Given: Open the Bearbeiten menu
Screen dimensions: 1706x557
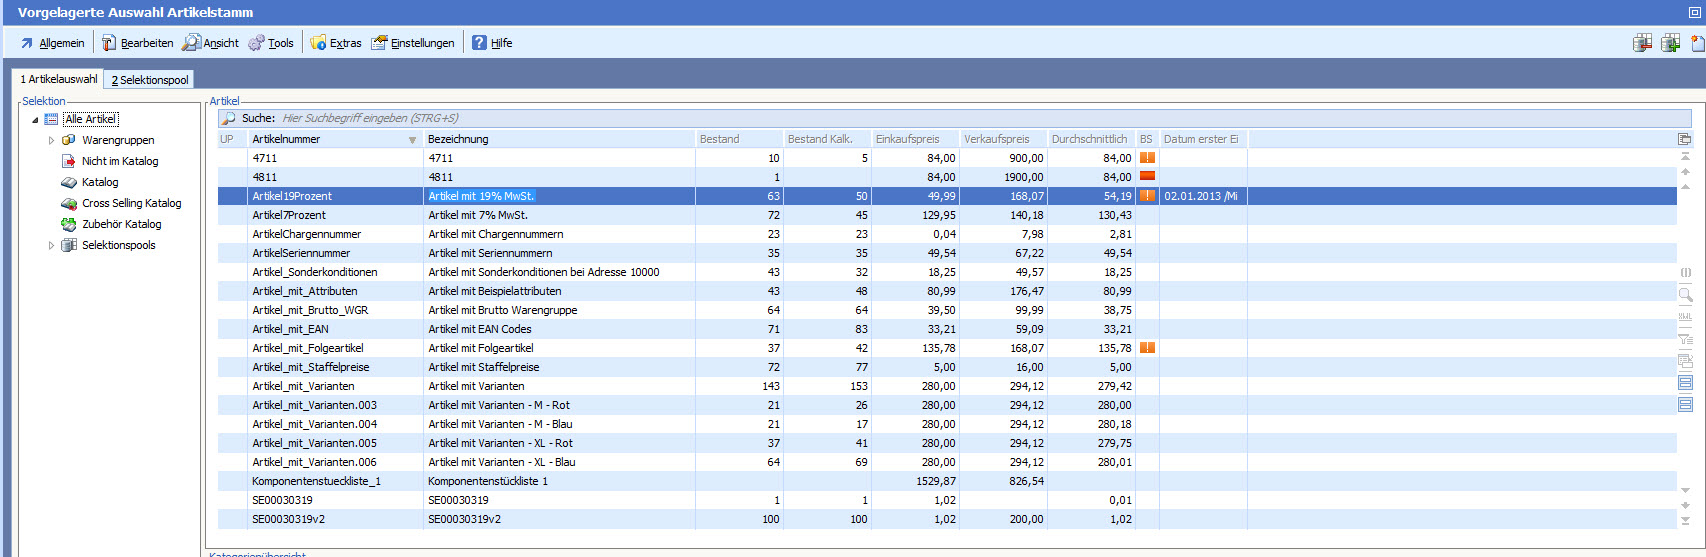Looking at the screenshot, I should click(137, 43).
